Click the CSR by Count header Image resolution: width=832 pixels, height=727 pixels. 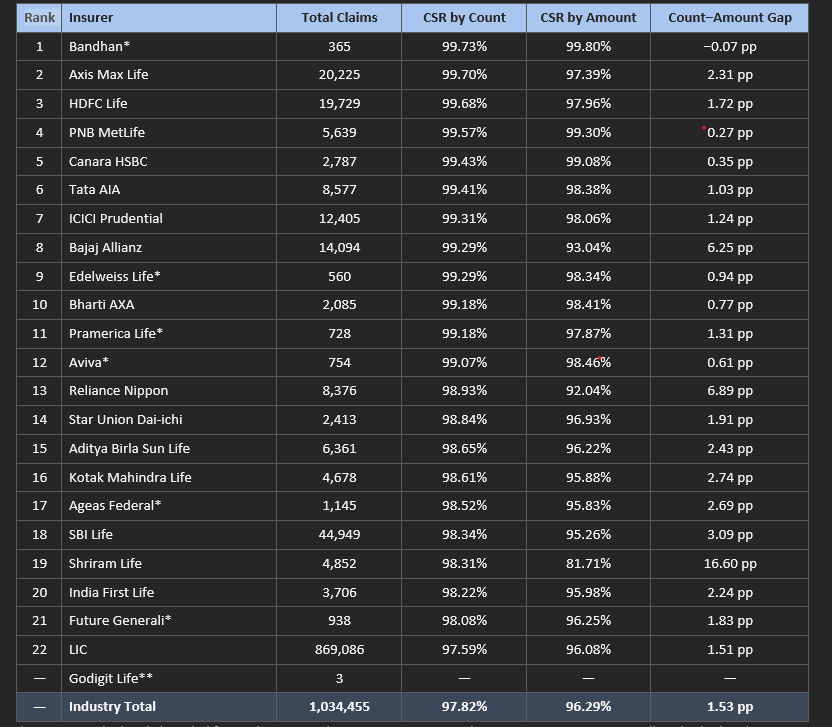click(x=464, y=18)
